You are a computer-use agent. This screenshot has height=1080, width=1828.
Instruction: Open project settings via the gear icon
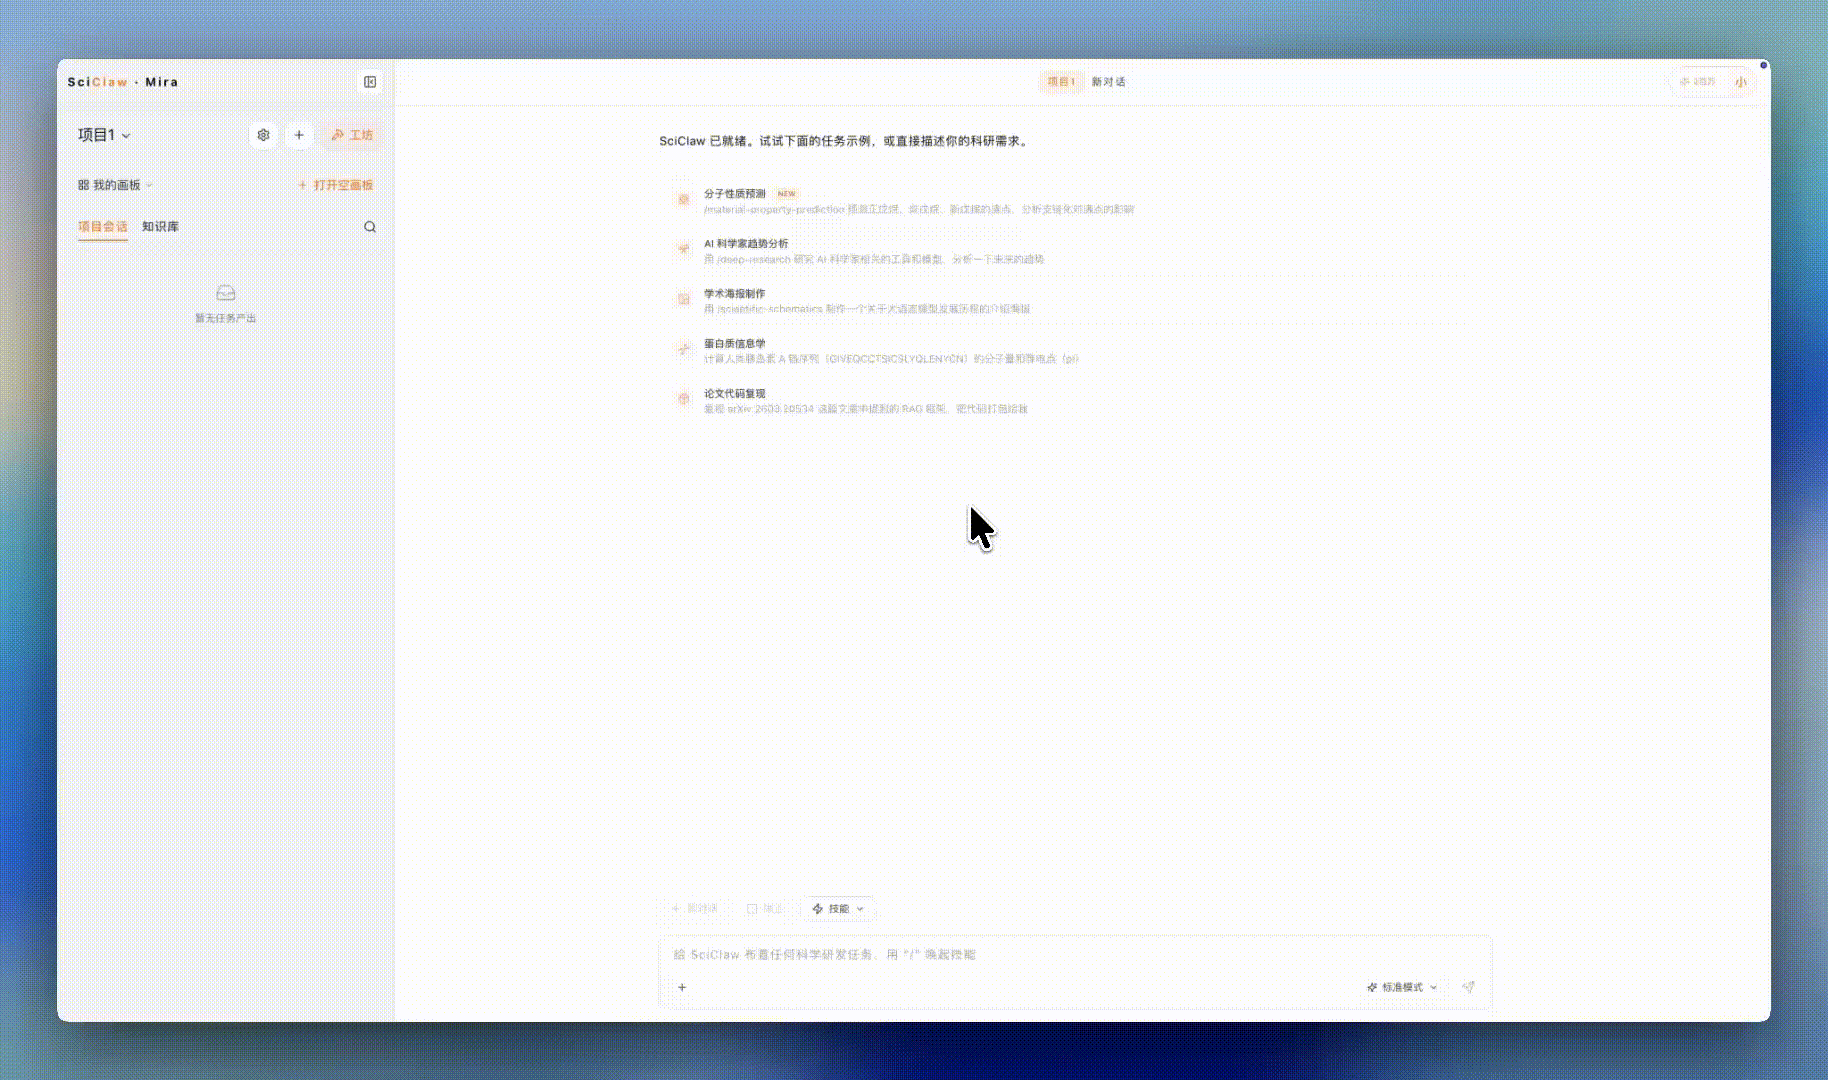coord(263,135)
